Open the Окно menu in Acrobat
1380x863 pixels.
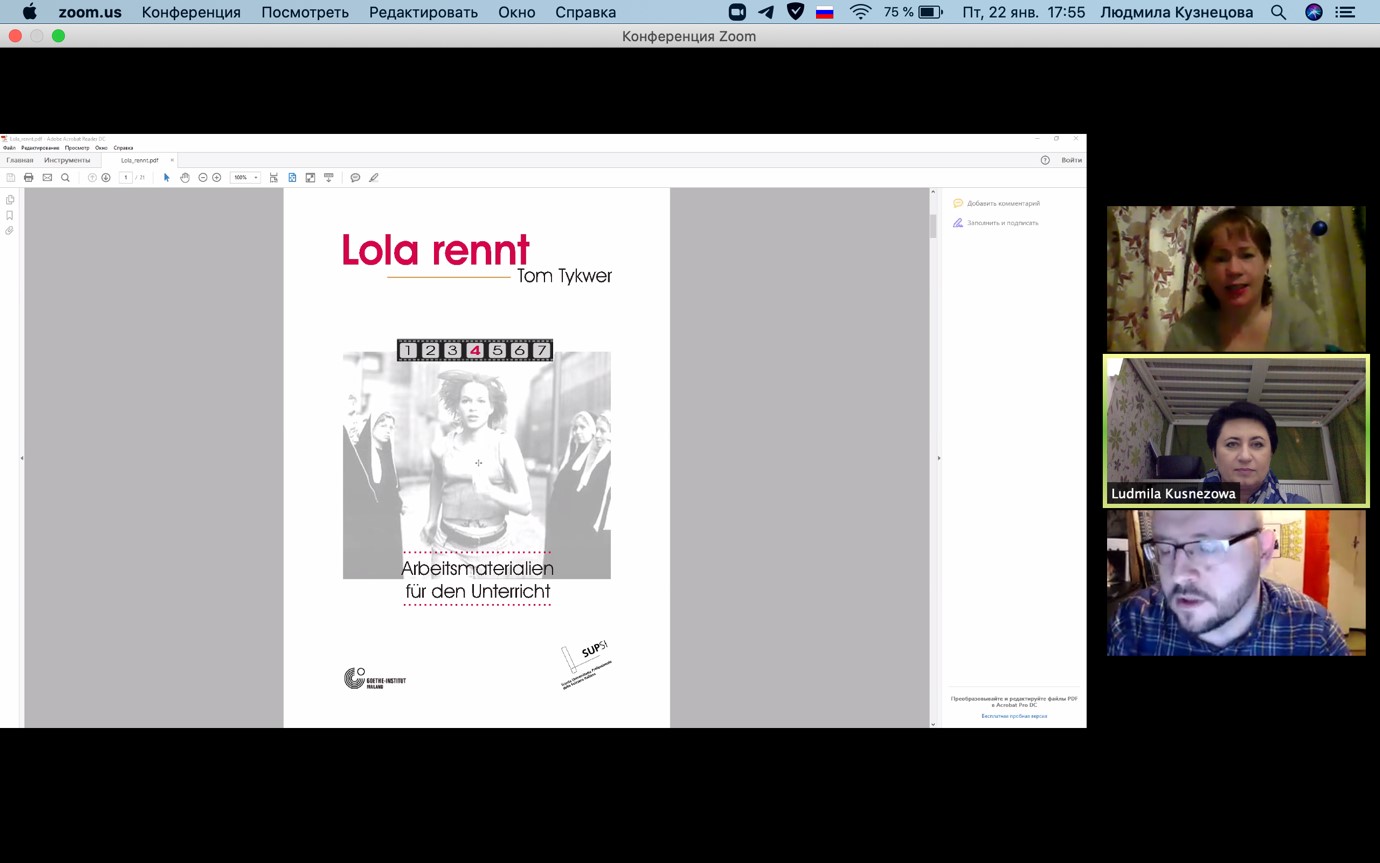[101, 148]
